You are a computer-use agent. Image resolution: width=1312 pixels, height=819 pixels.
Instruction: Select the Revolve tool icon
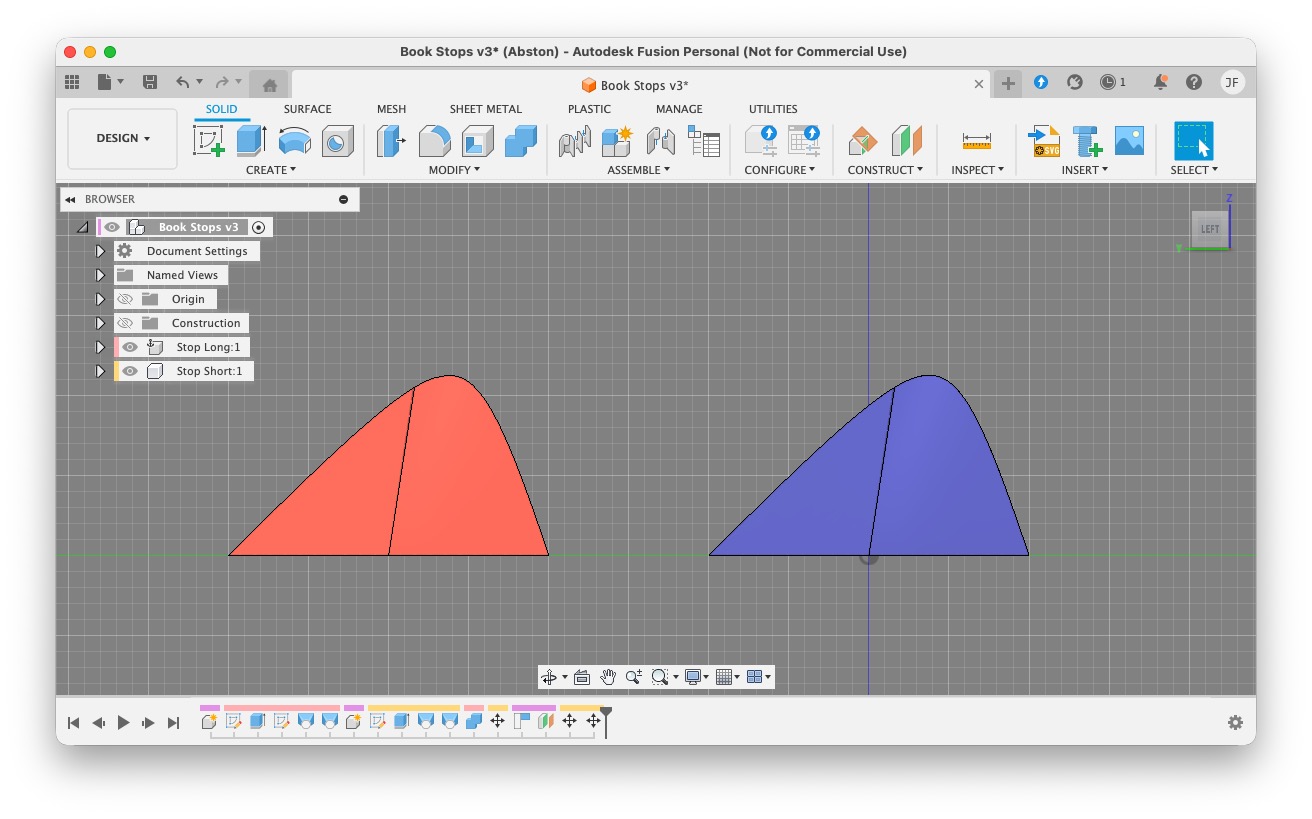click(294, 141)
